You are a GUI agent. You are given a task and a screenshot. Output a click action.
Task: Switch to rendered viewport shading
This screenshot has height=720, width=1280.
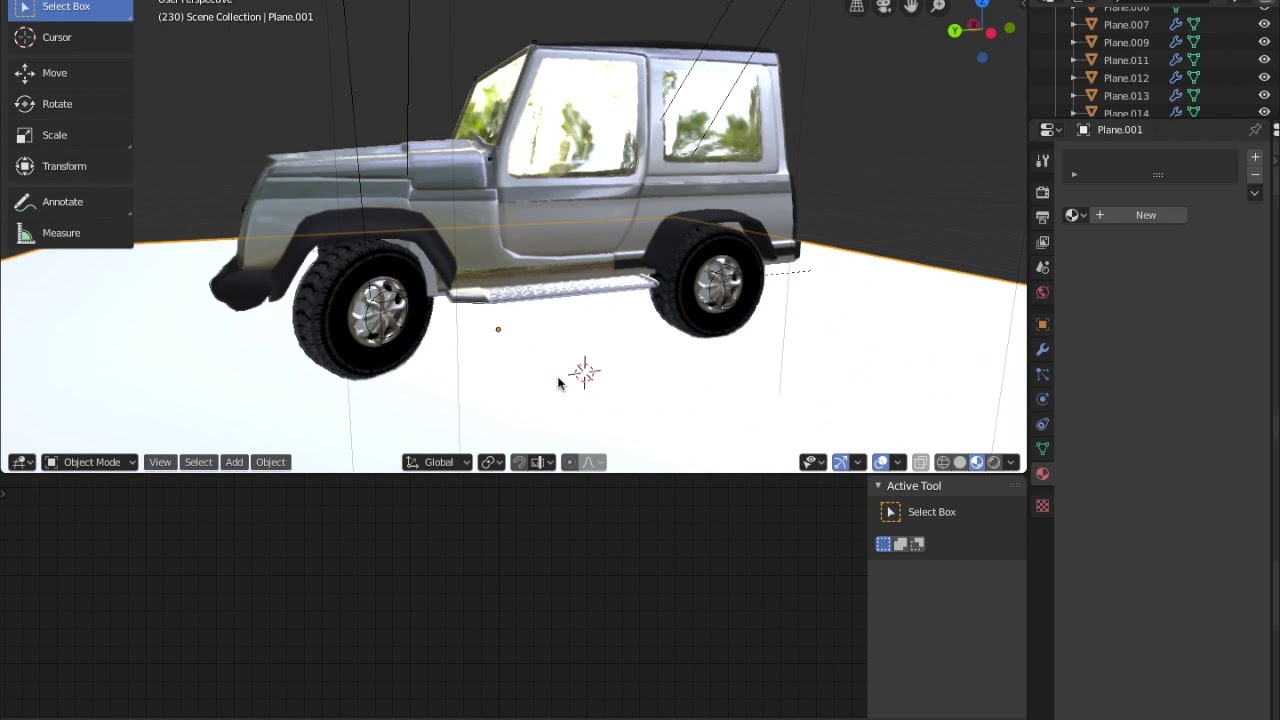994,462
